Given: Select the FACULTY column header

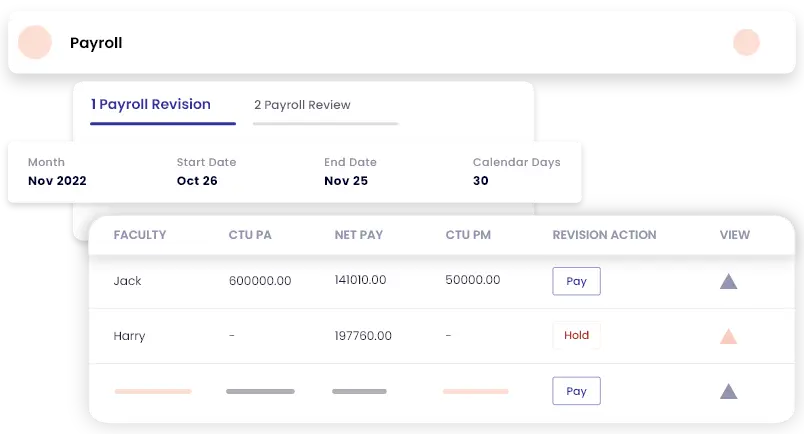Looking at the screenshot, I should pos(139,235).
